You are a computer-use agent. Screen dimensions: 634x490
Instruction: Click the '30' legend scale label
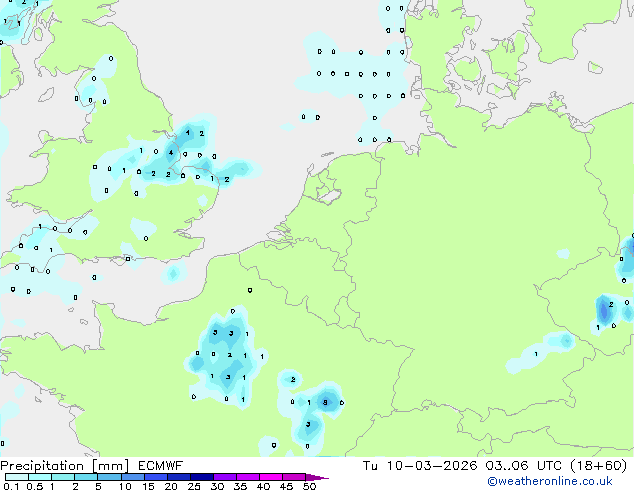point(217,486)
